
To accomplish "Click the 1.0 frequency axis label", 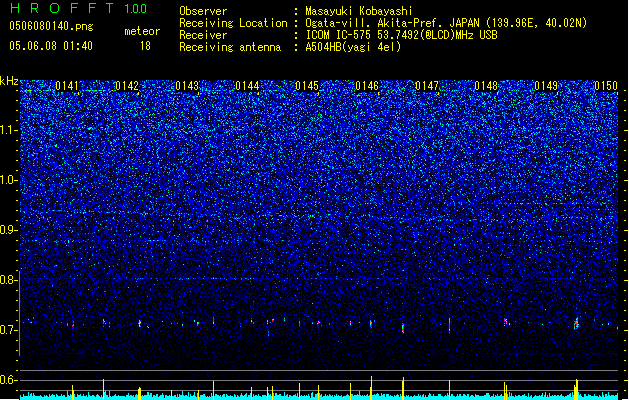I will pos(7,180).
